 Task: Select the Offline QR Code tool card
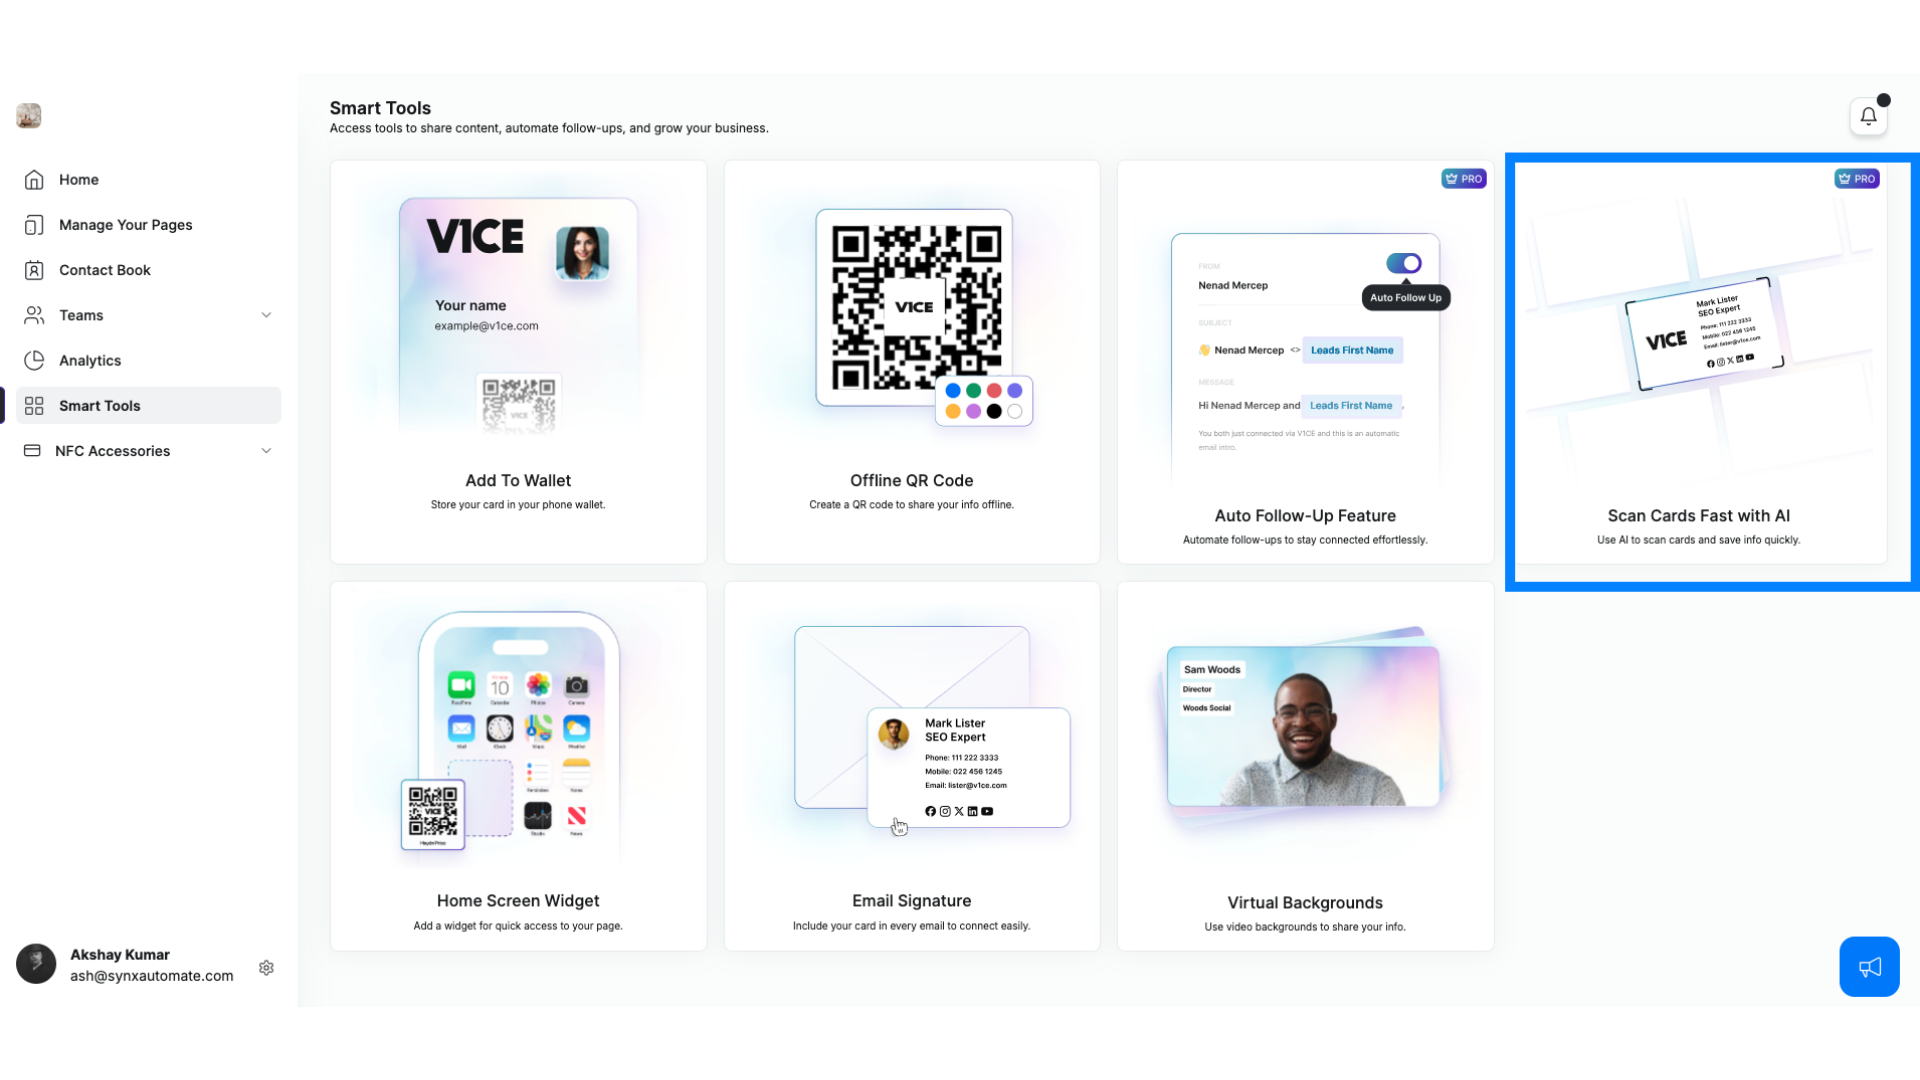point(911,356)
